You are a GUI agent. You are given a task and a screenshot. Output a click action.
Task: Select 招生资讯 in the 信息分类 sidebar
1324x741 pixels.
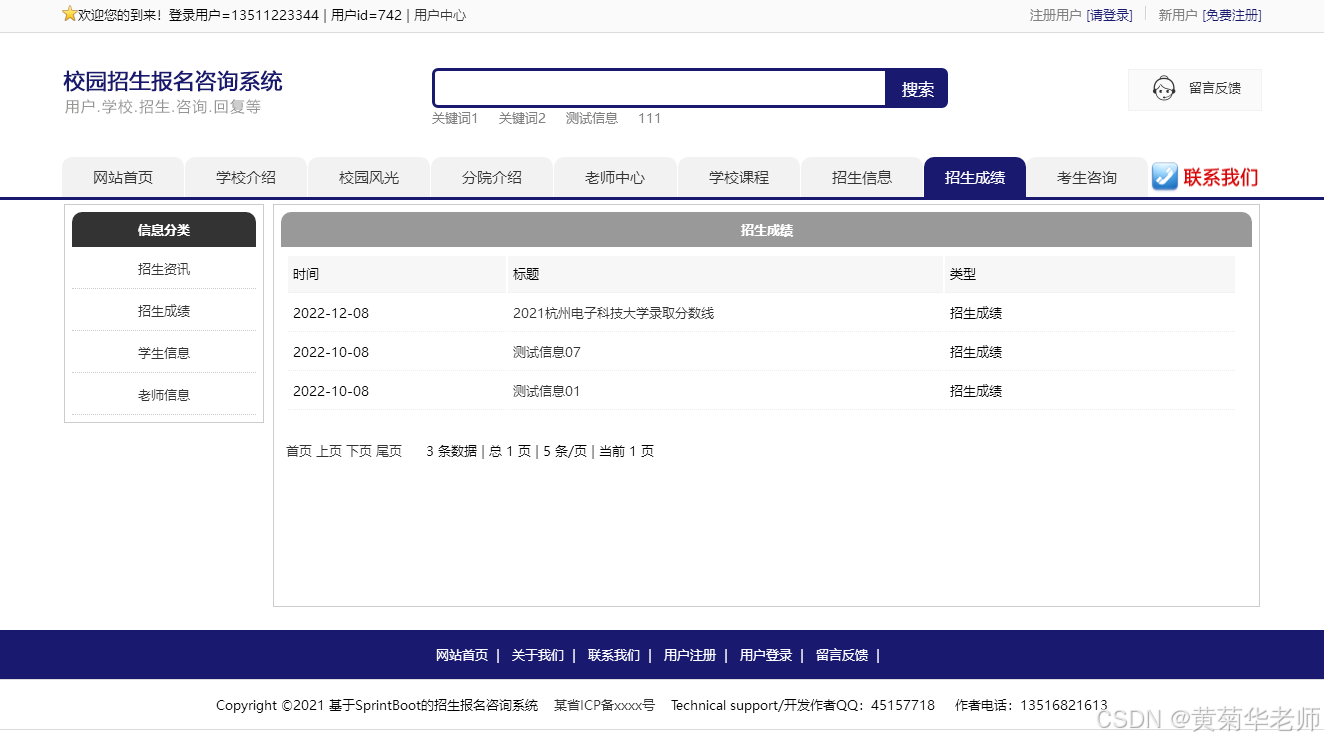pos(164,268)
